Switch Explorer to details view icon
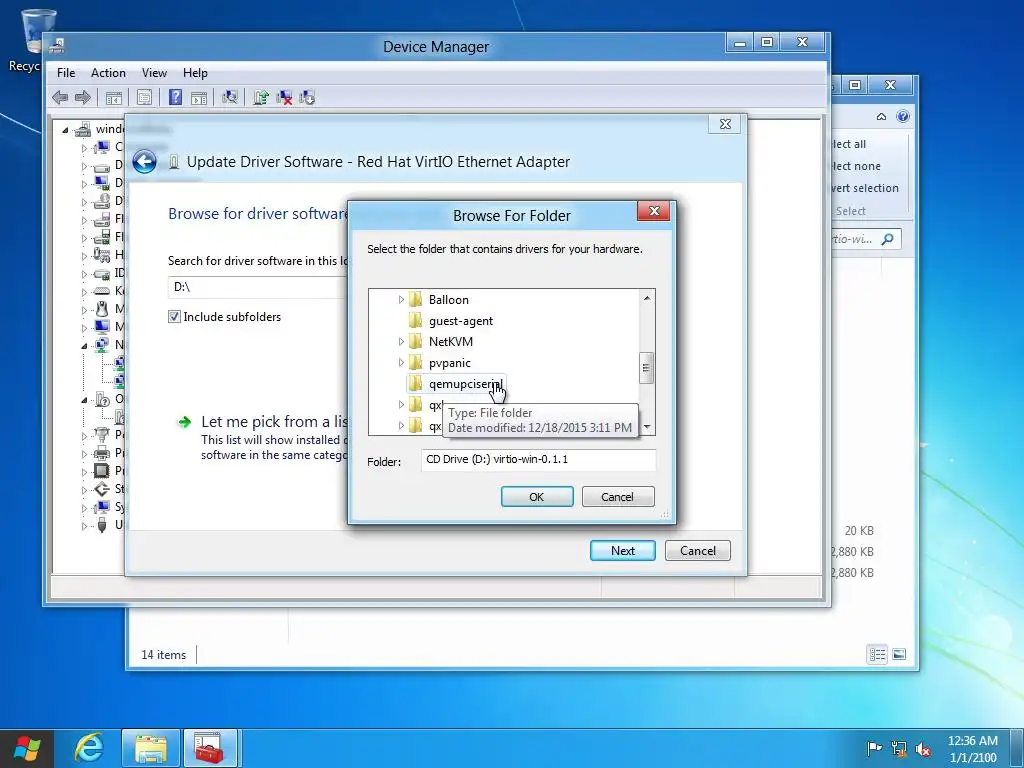The height and width of the screenshot is (768, 1024). (x=878, y=654)
